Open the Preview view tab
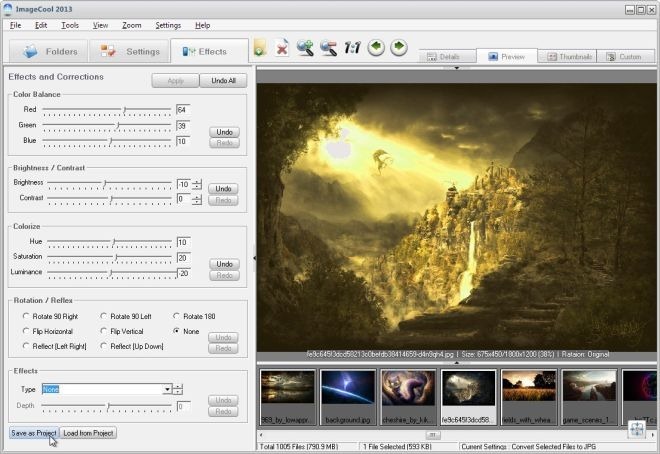 click(x=507, y=56)
